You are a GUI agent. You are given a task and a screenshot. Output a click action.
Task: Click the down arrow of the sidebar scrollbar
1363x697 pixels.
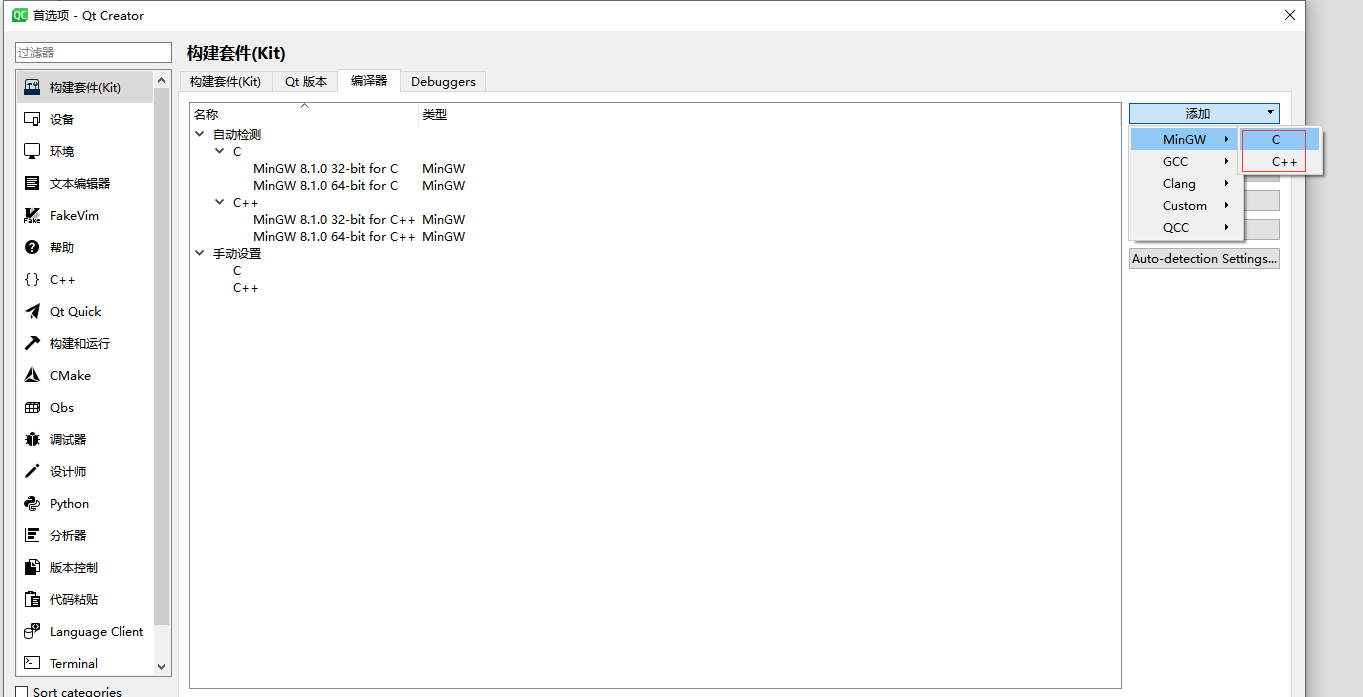pyautogui.click(x=162, y=666)
